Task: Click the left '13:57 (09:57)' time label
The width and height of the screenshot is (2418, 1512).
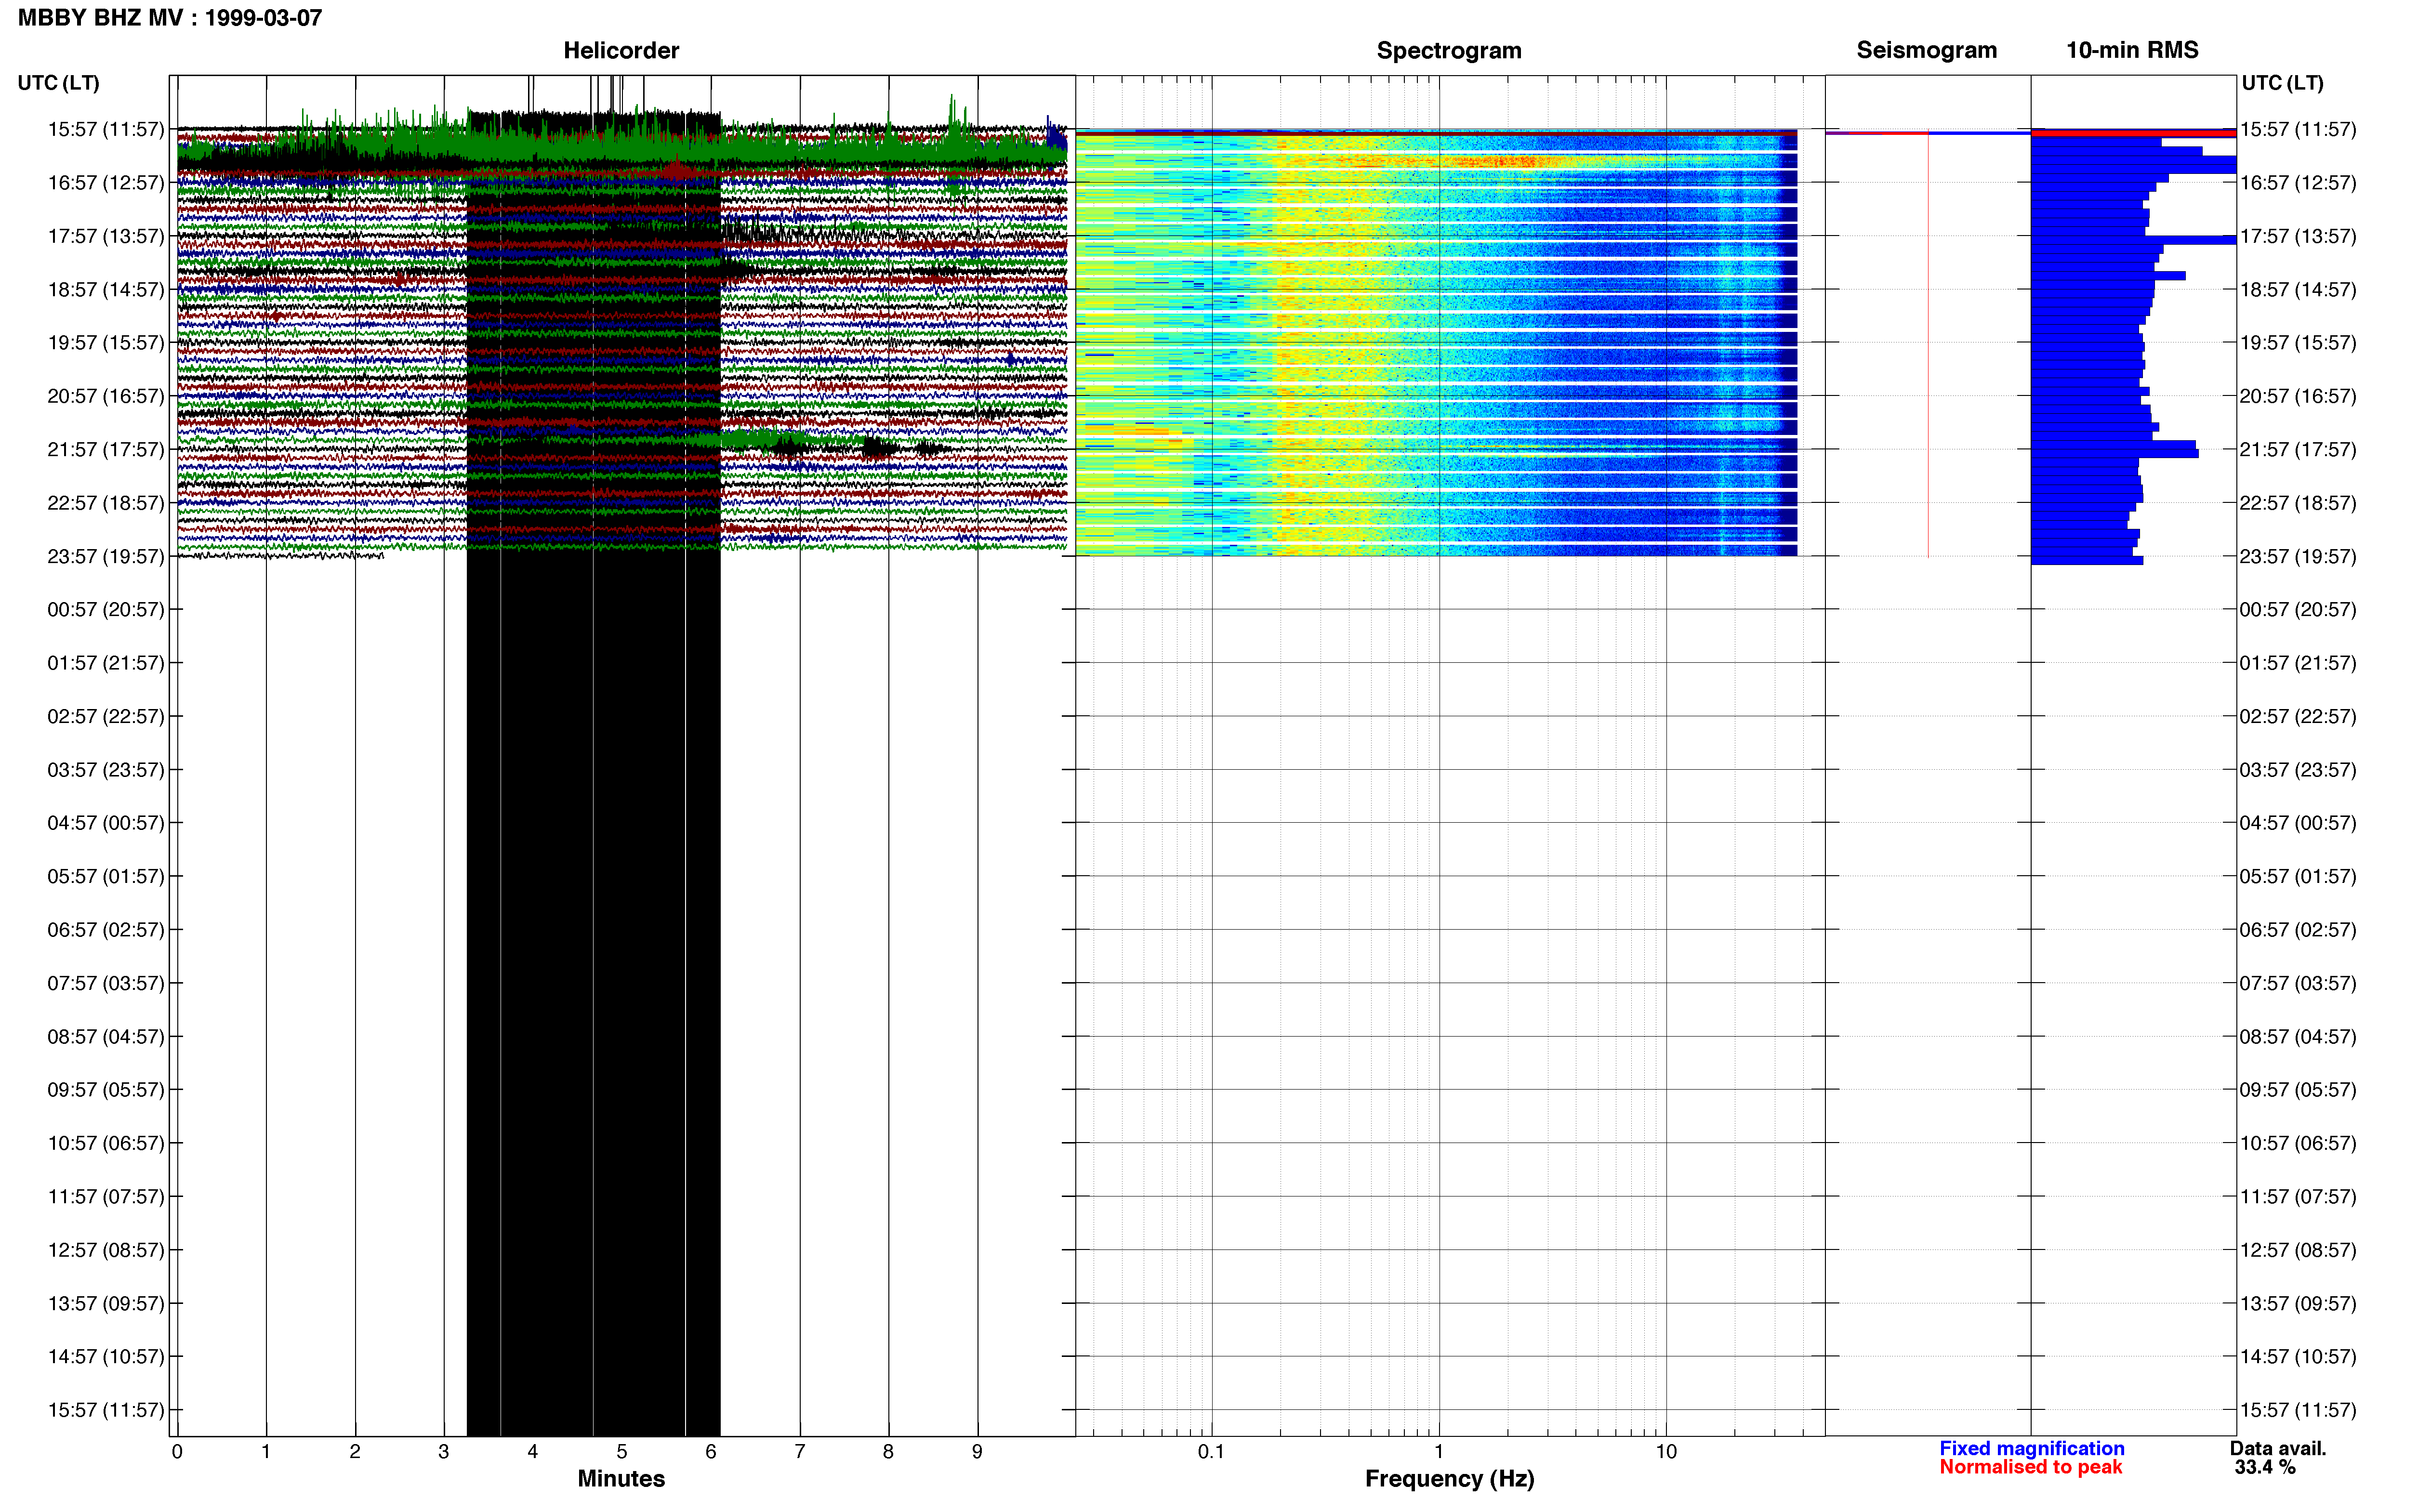Action: point(105,1304)
